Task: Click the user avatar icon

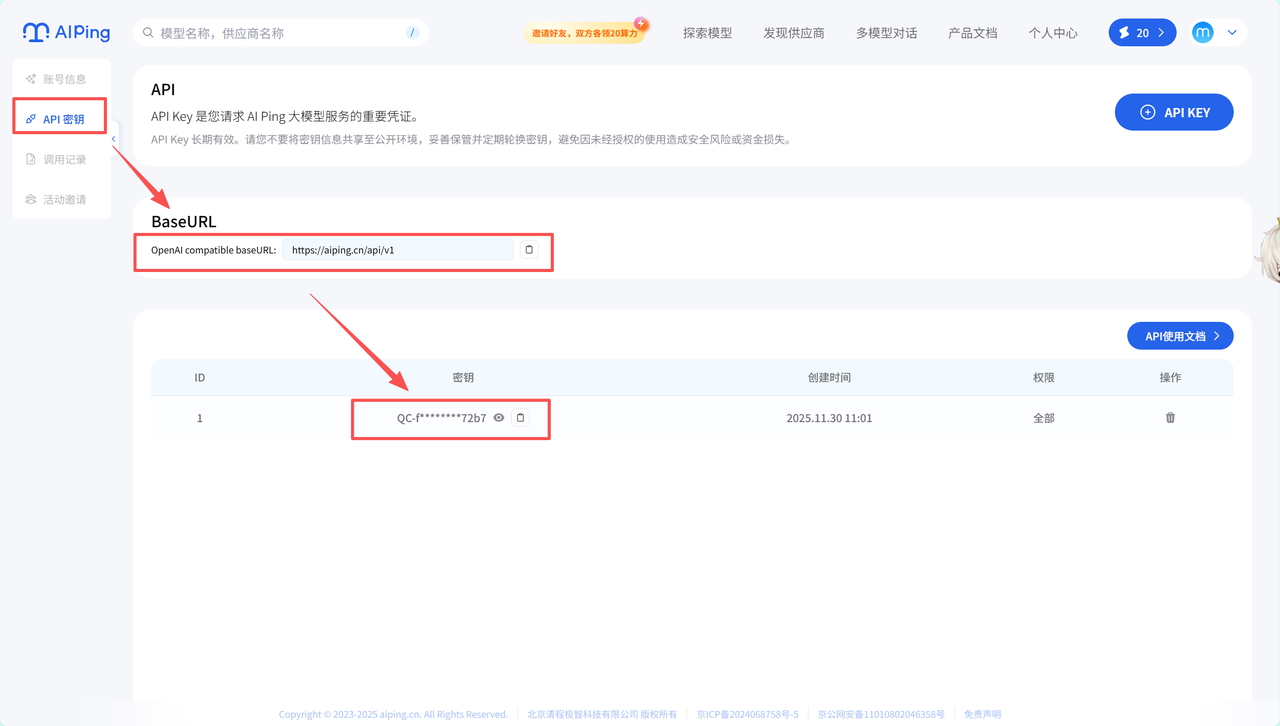Action: pyautogui.click(x=1202, y=33)
